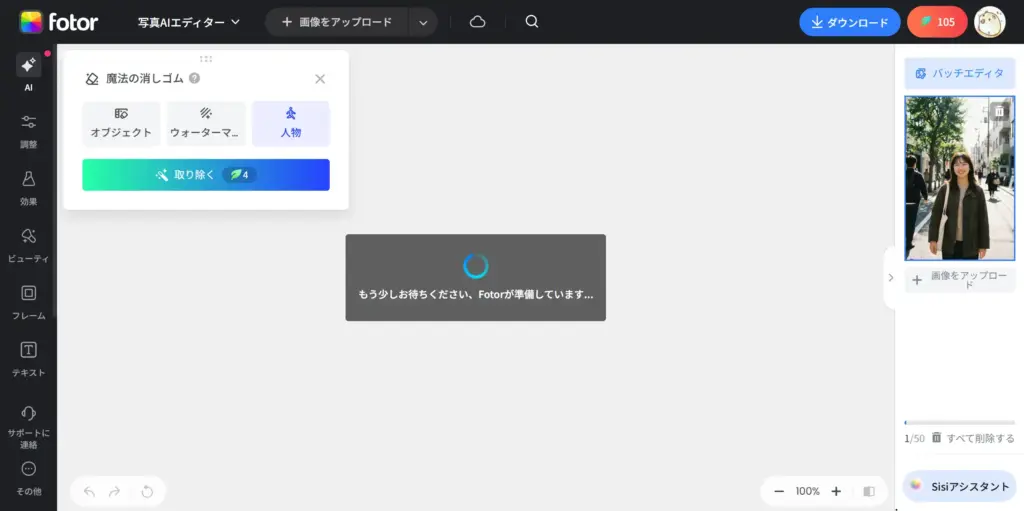Toggle the compare before/after icon
Image resolution: width=1024 pixels, height=511 pixels.
(869, 491)
